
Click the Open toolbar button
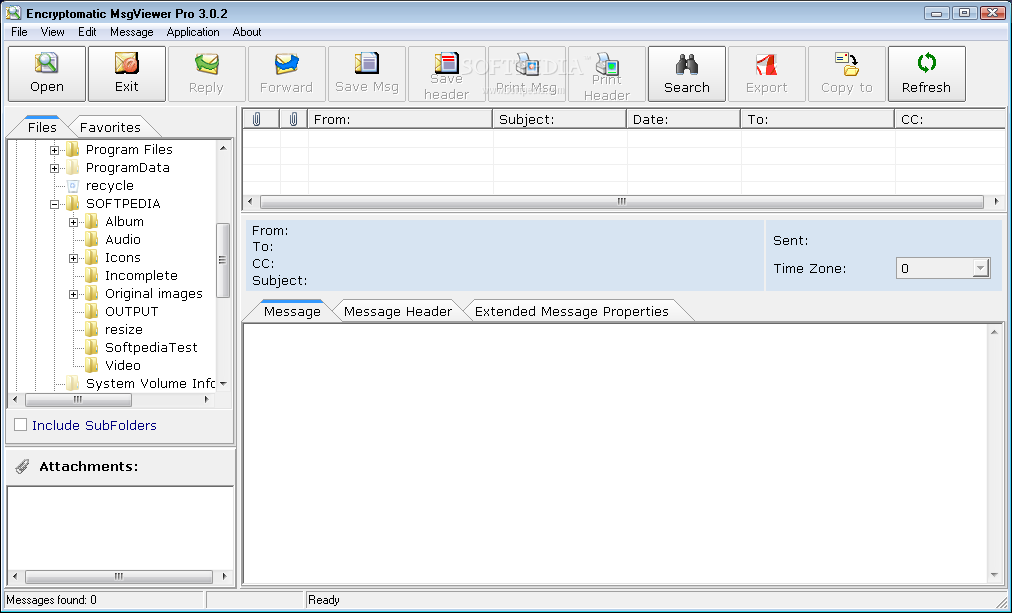click(46, 74)
